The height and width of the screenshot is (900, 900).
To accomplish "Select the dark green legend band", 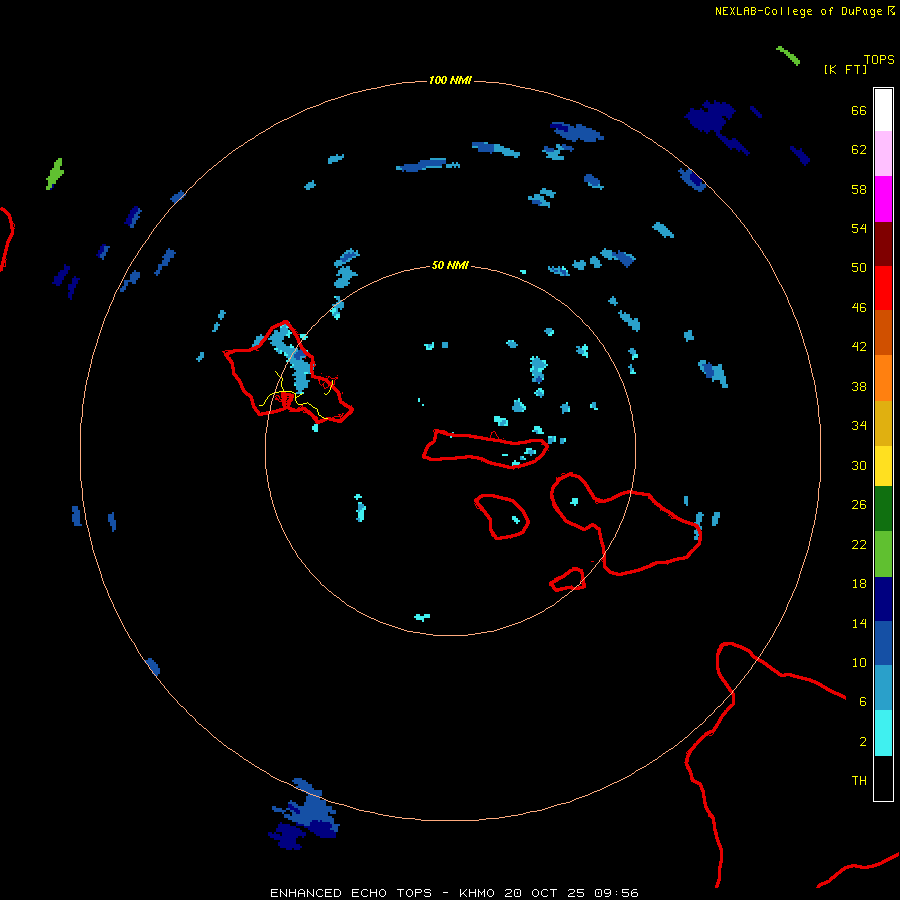I will (883, 509).
